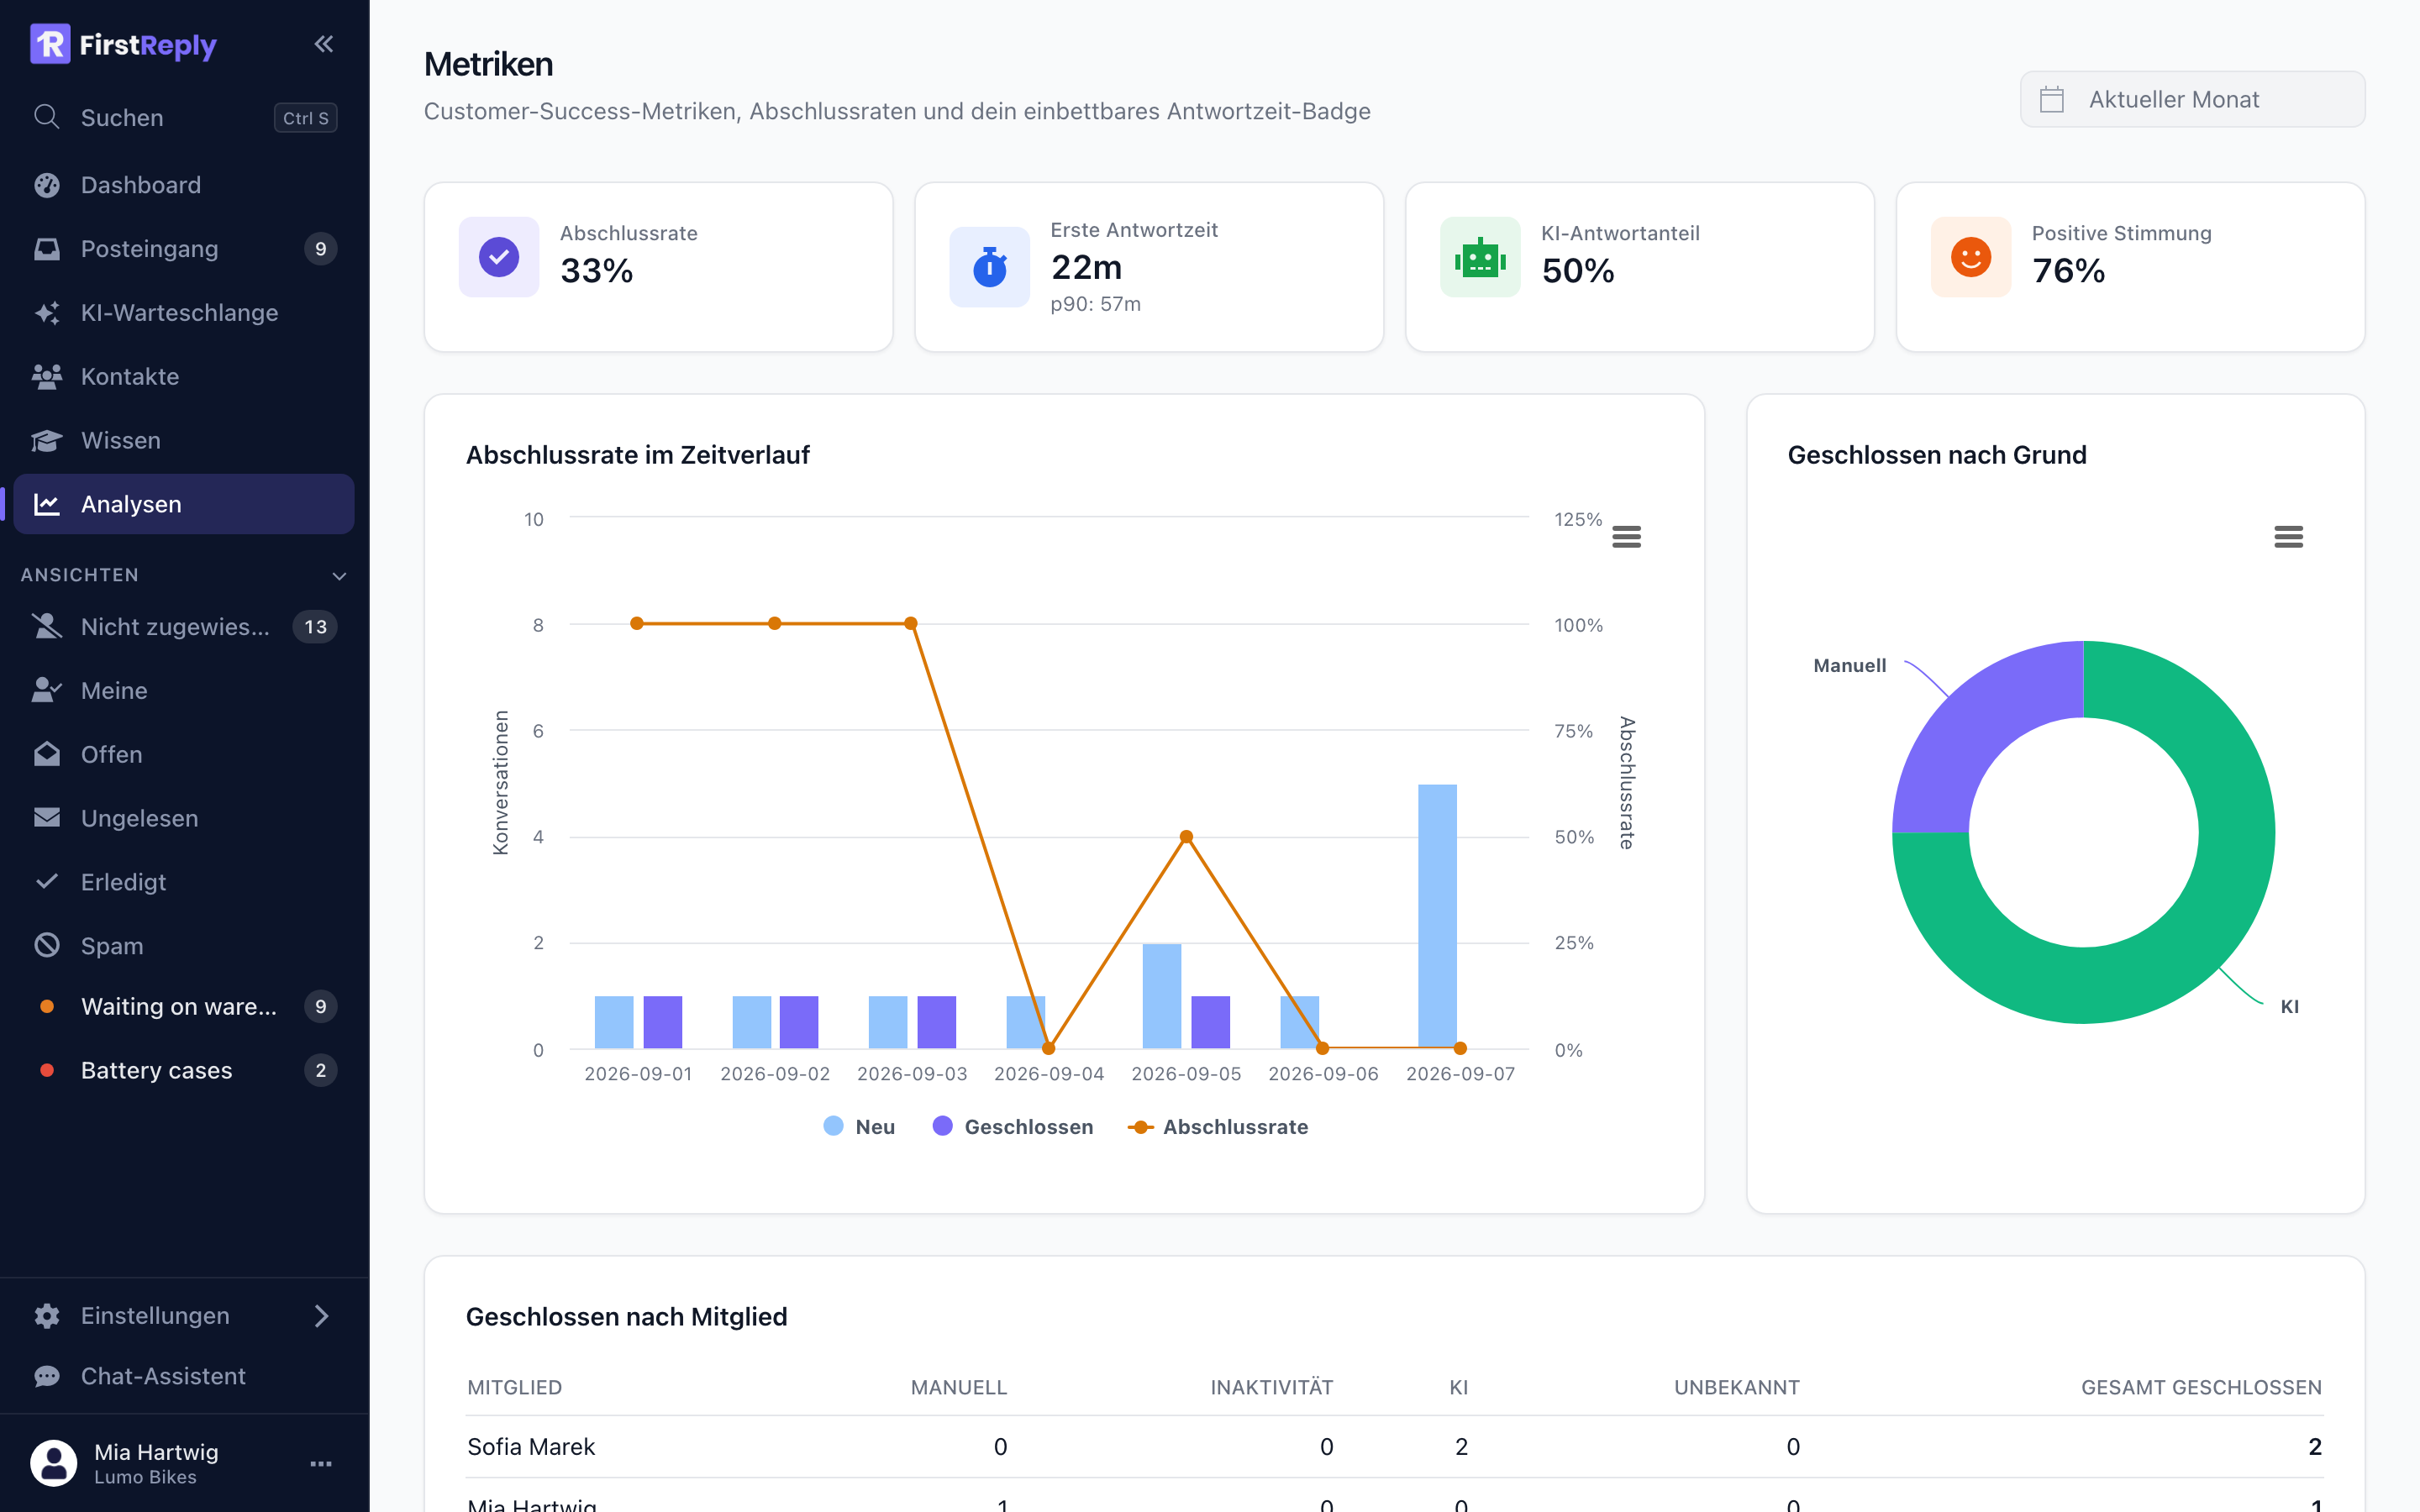The width and height of the screenshot is (2420, 1512).
Task: Click the Sofia Marek table row name
Action: coord(531,1447)
